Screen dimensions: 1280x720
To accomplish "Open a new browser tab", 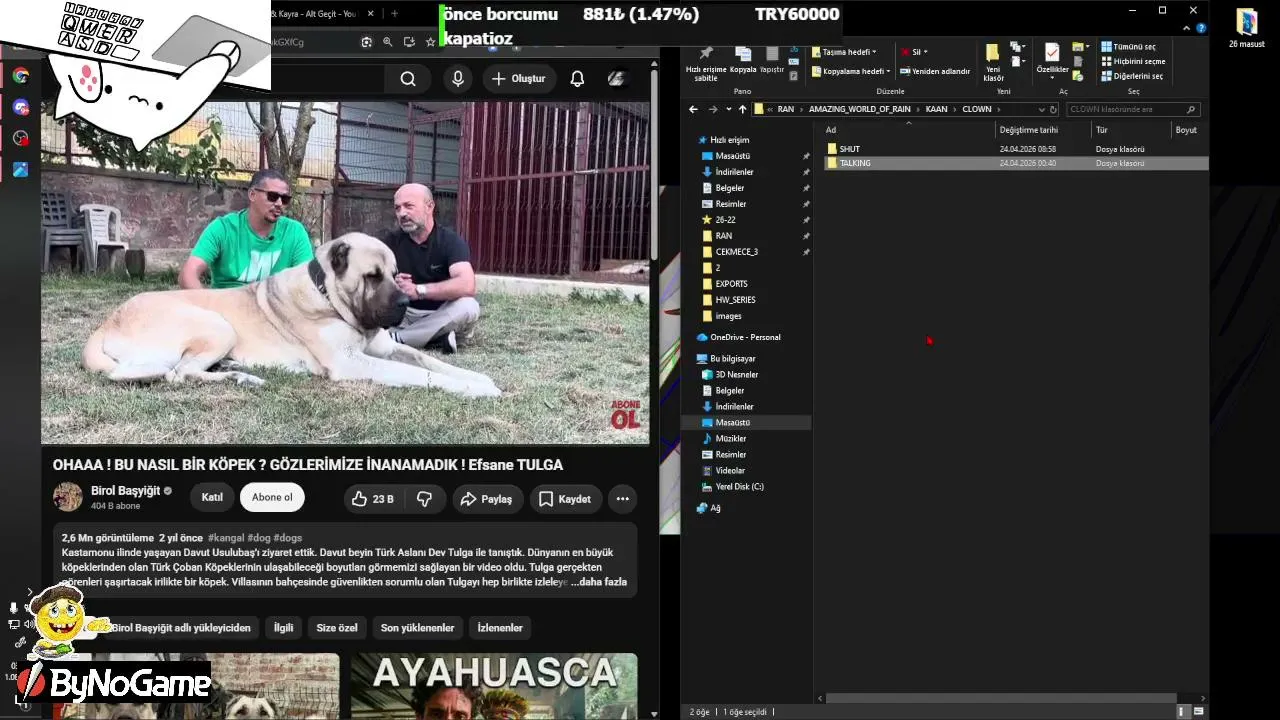I will (394, 14).
